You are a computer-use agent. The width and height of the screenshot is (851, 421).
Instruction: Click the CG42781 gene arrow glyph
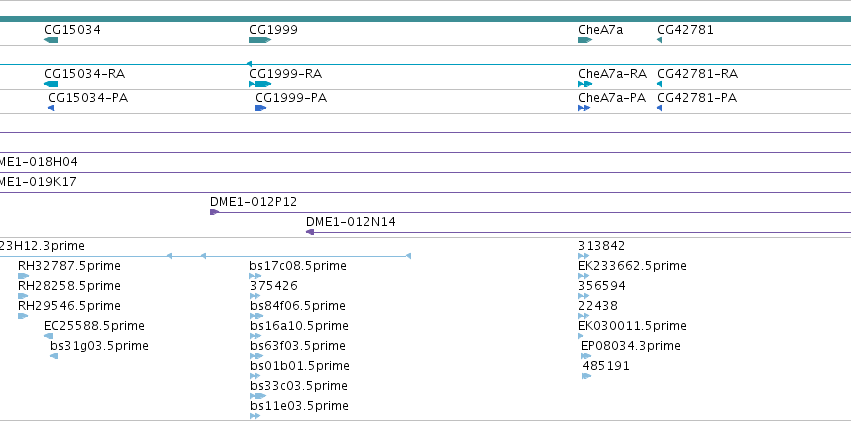[x=659, y=40]
